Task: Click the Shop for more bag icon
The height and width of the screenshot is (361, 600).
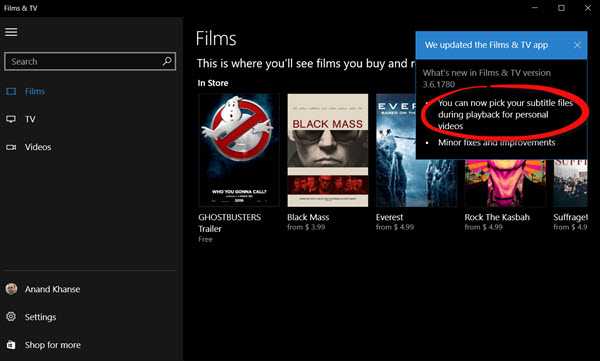Action: (11, 345)
